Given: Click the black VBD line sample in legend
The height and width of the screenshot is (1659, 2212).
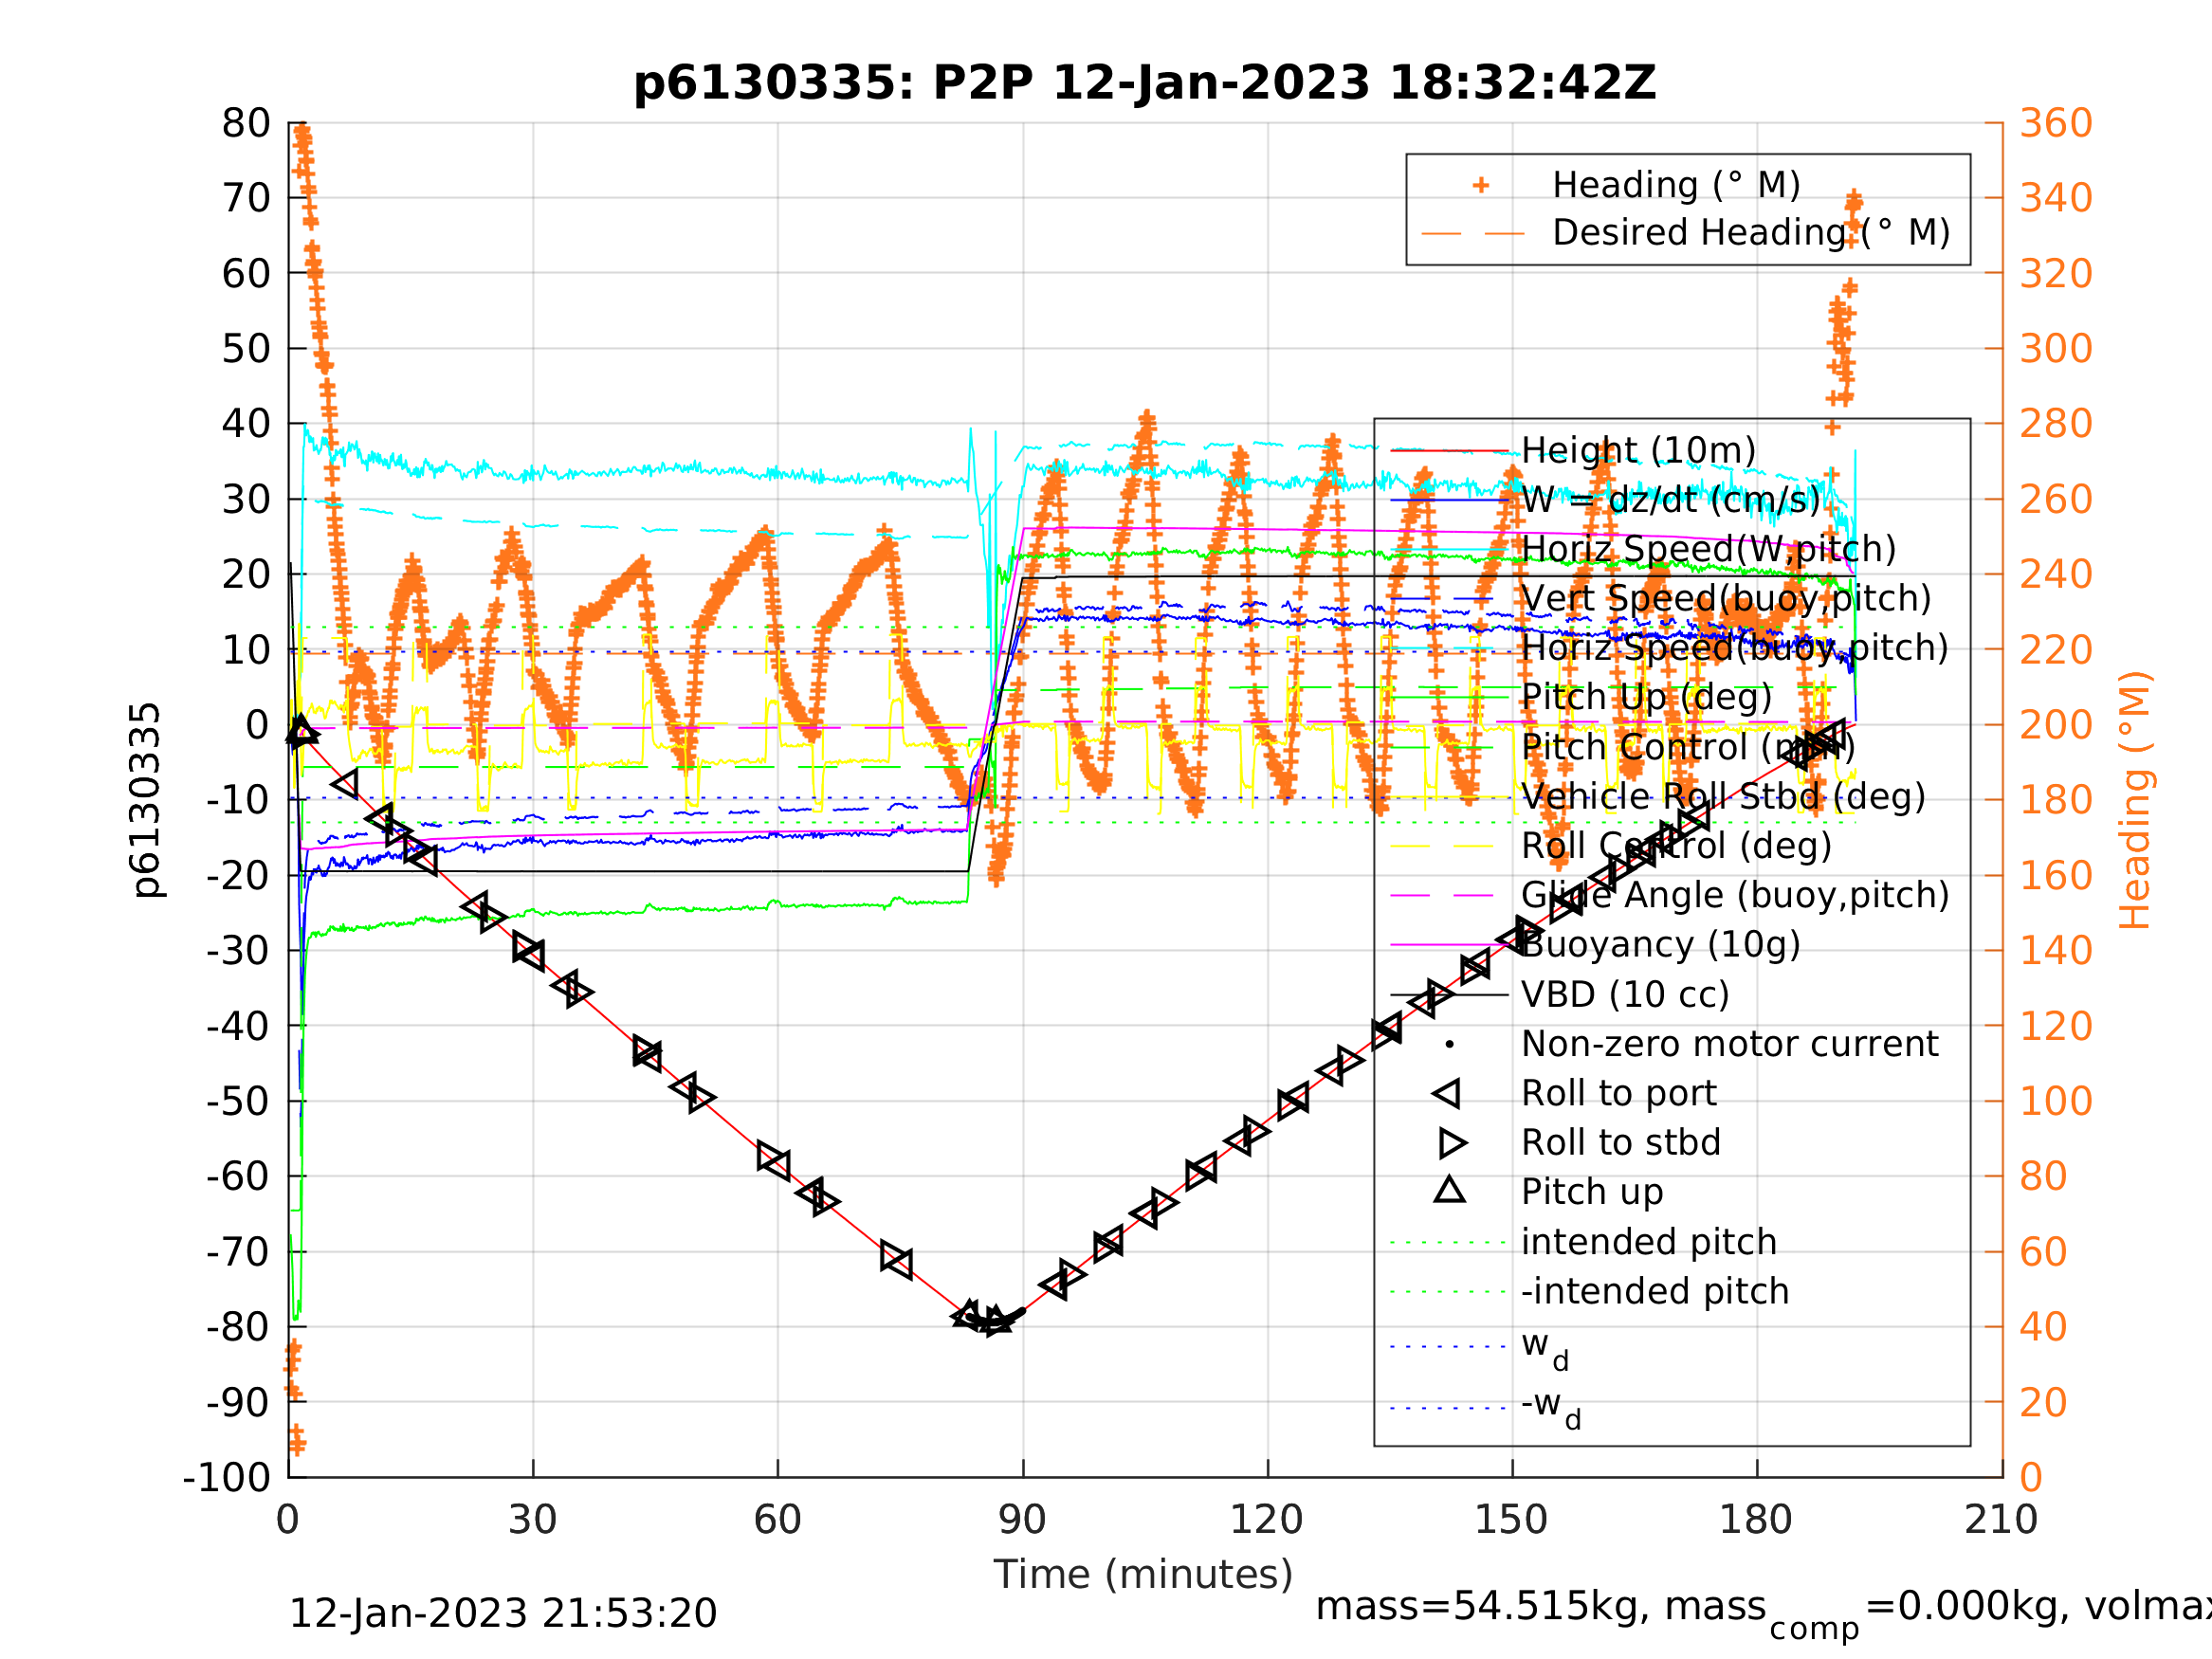Looking at the screenshot, I should [x=1449, y=994].
